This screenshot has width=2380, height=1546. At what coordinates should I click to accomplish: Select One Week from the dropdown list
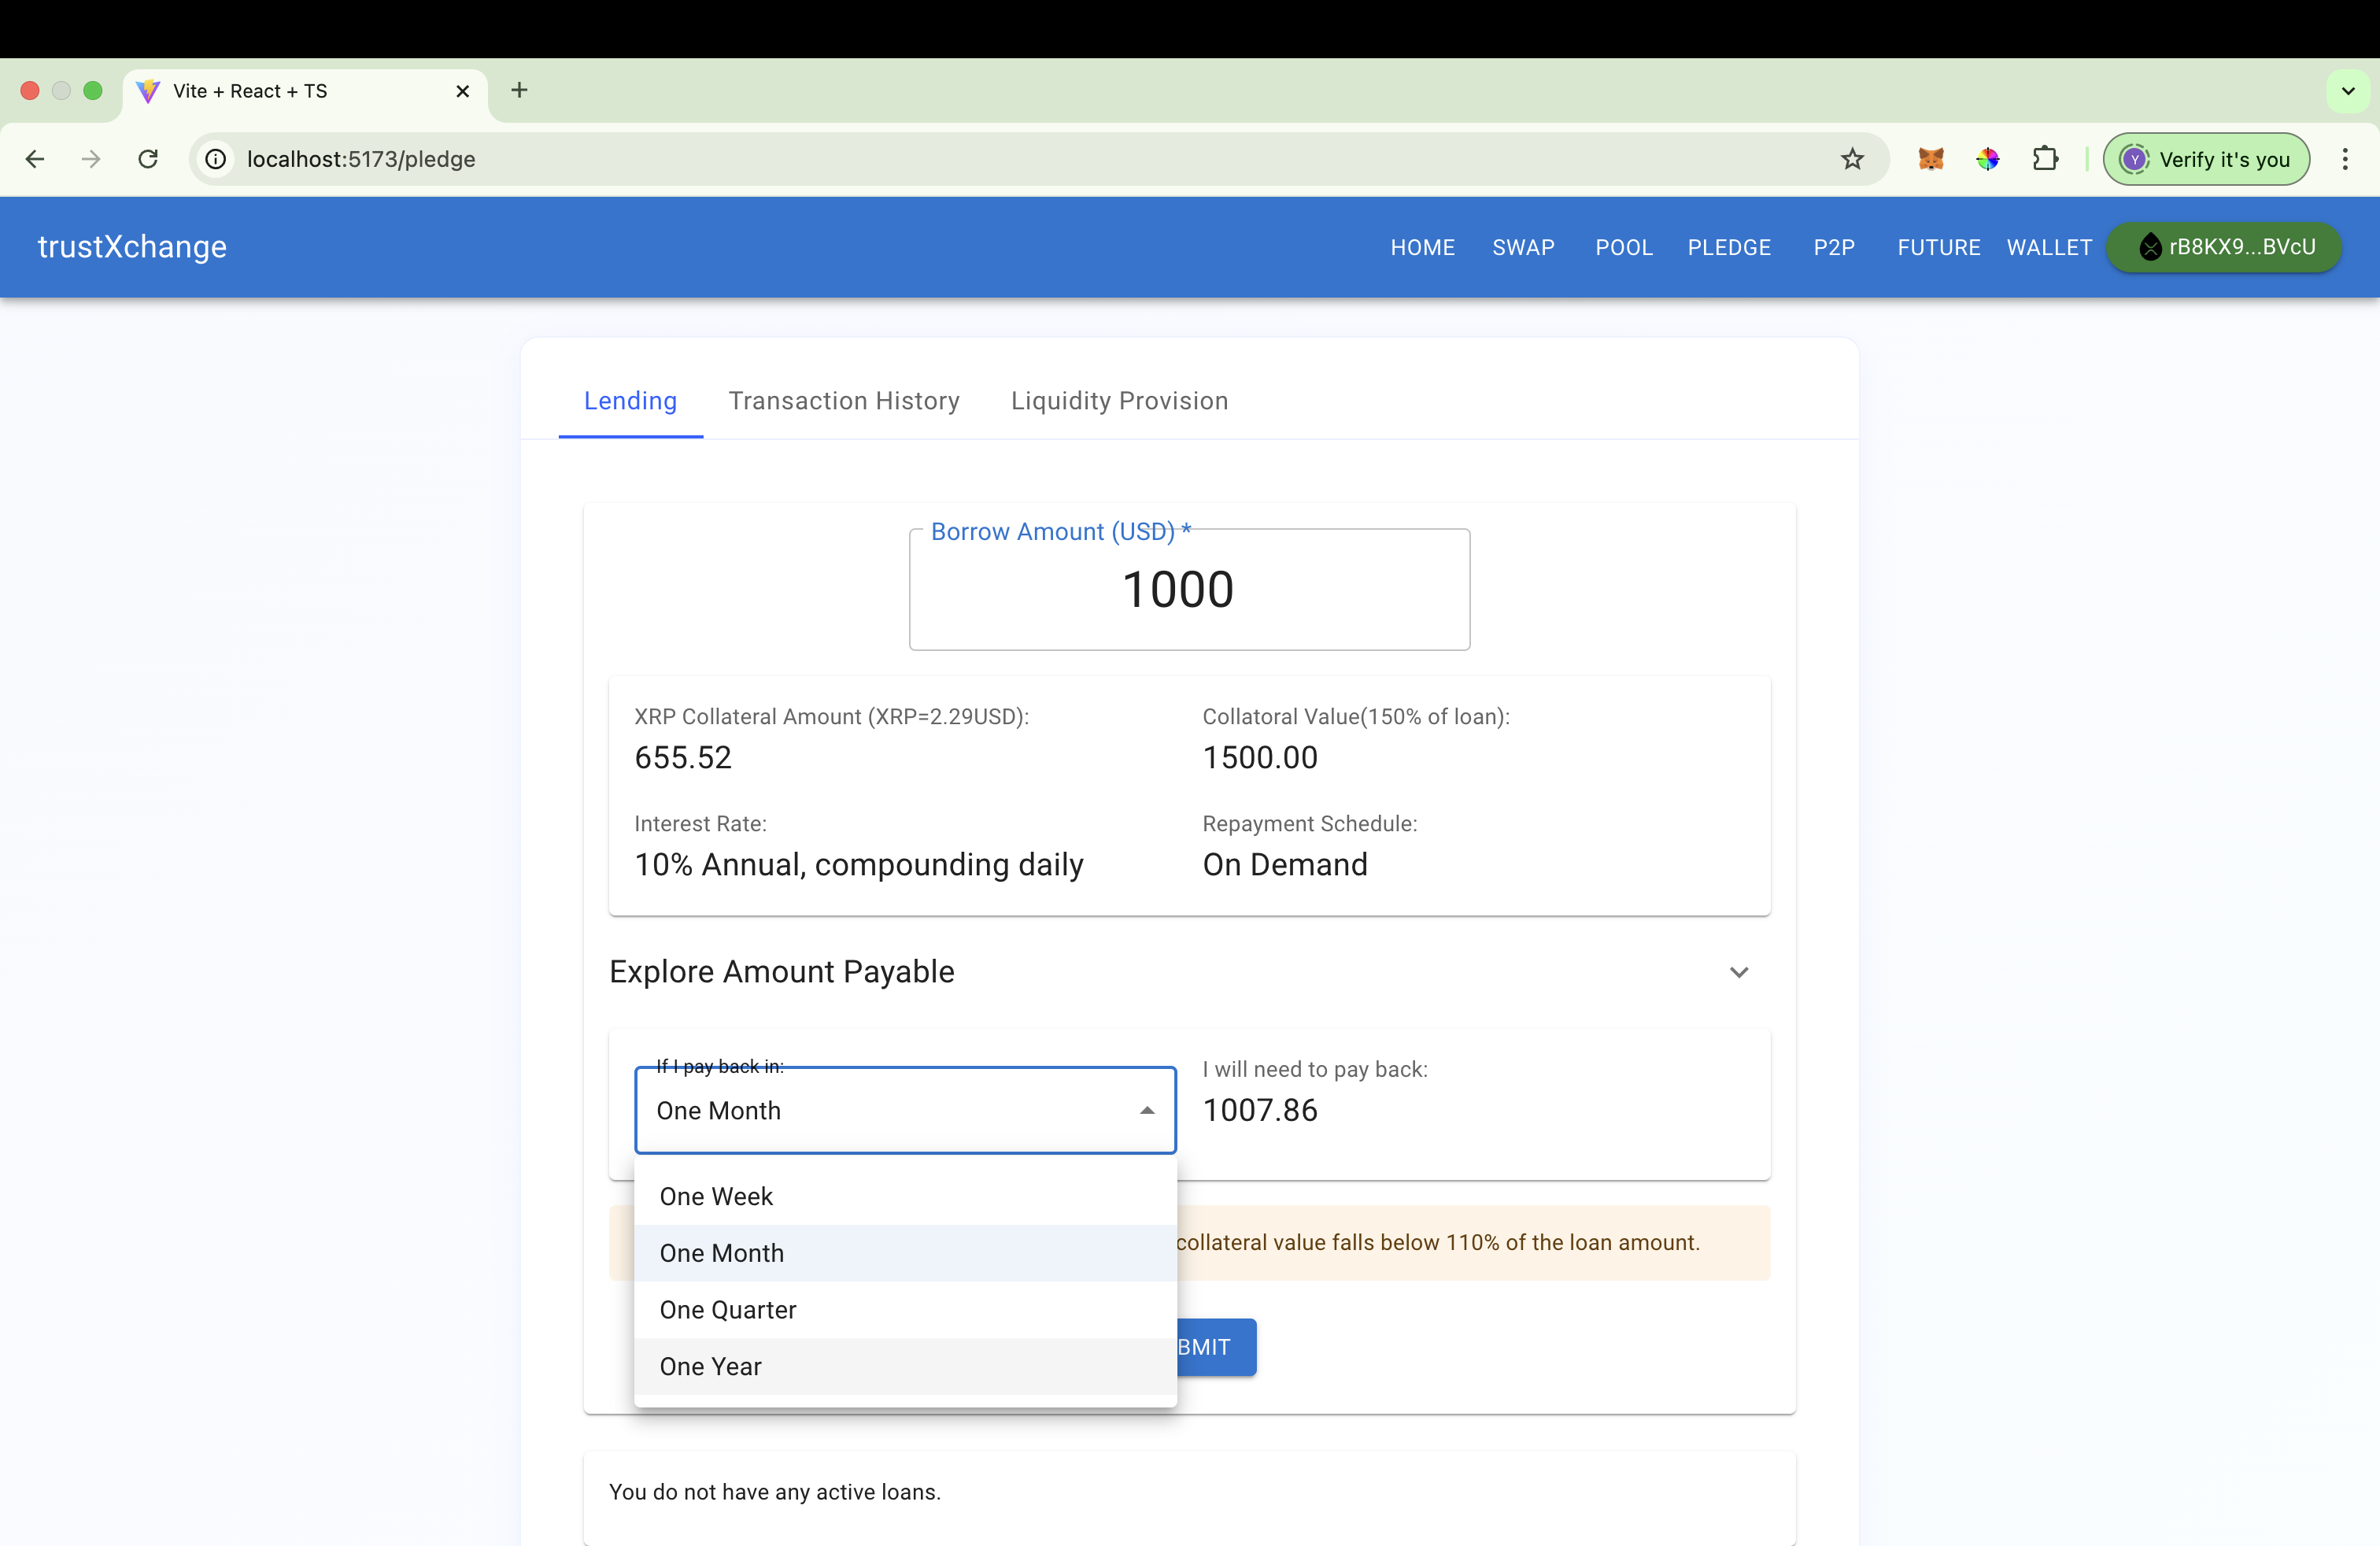pyautogui.click(x=716, y=1196)
